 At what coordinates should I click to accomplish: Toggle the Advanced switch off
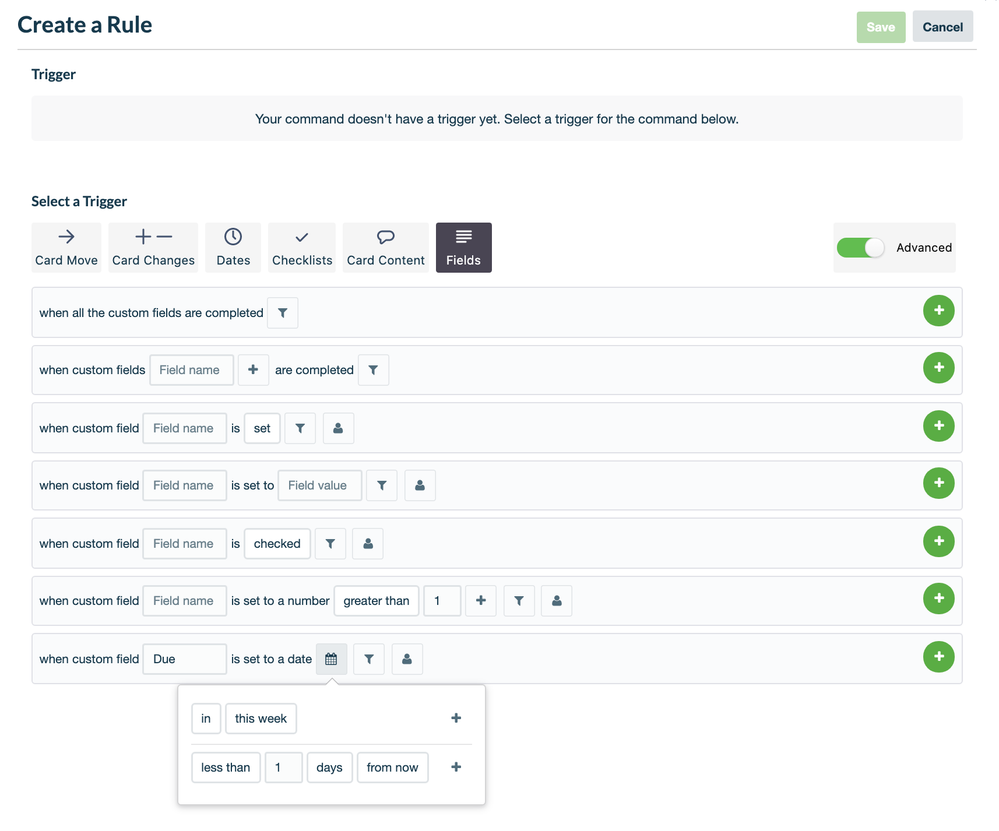pyautogui.click(x=861, y=248)
